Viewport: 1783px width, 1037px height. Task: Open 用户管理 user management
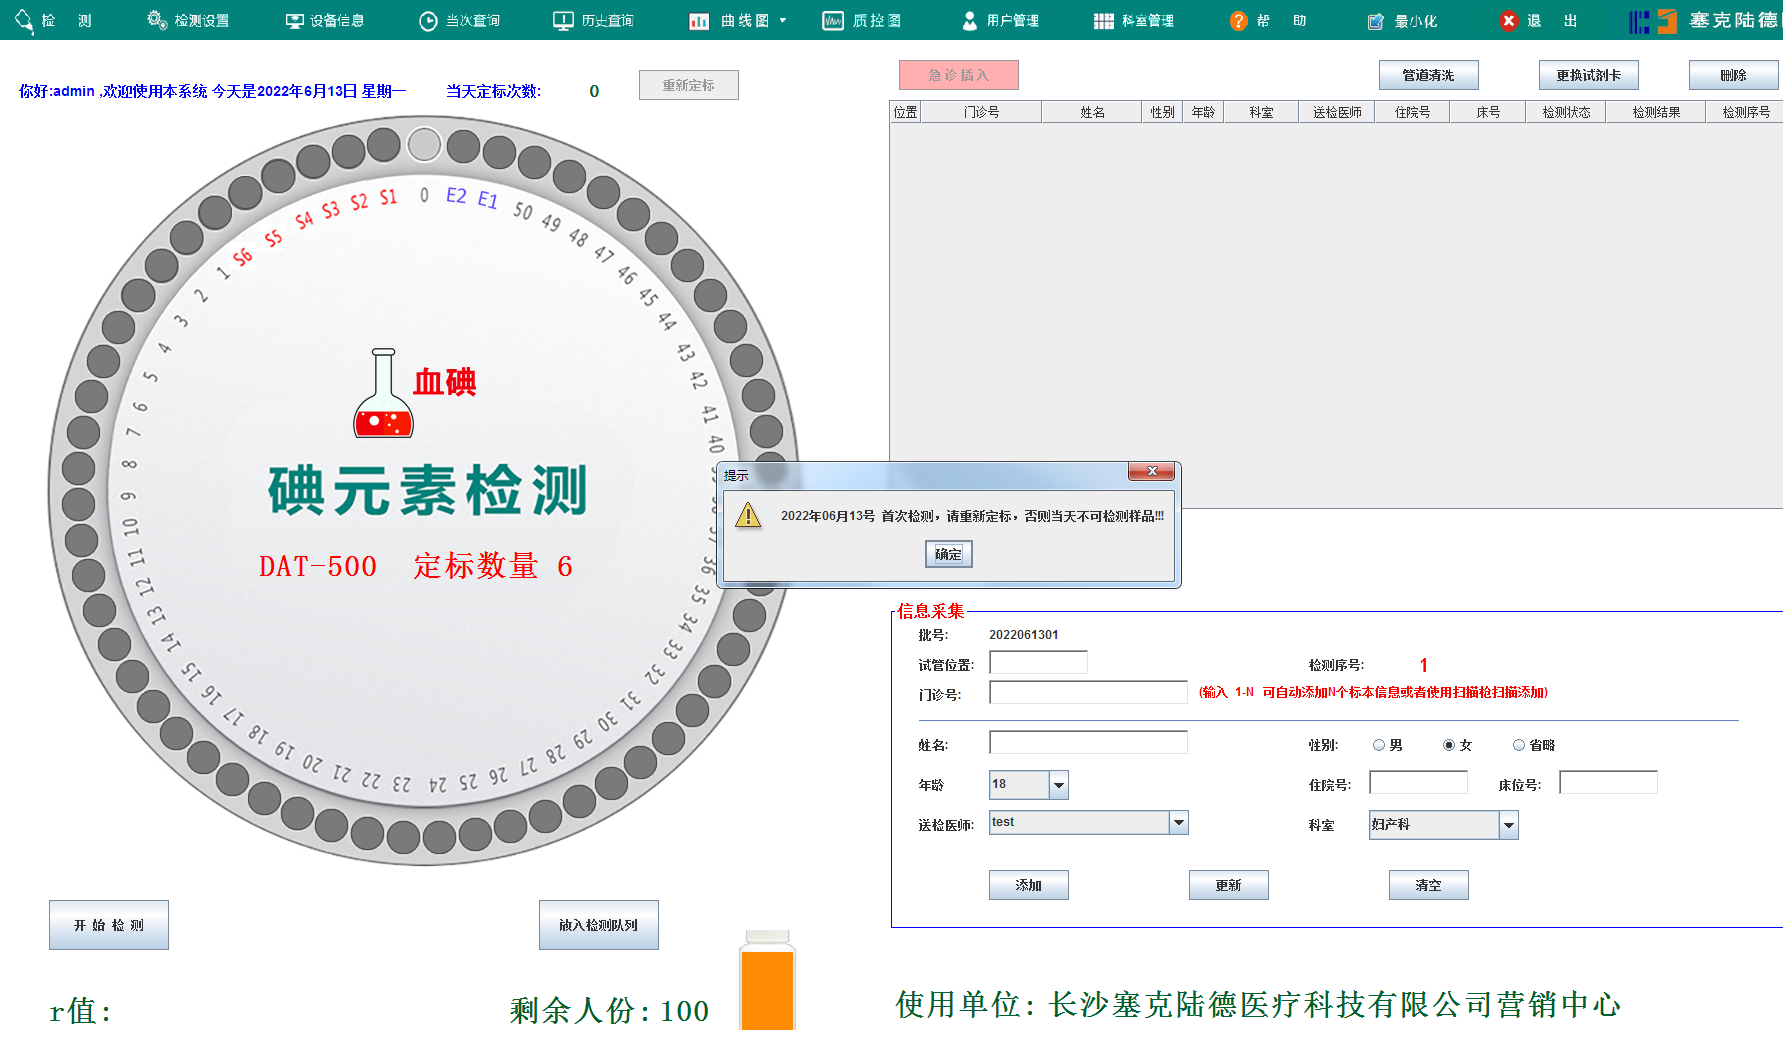pos(1003,19)
